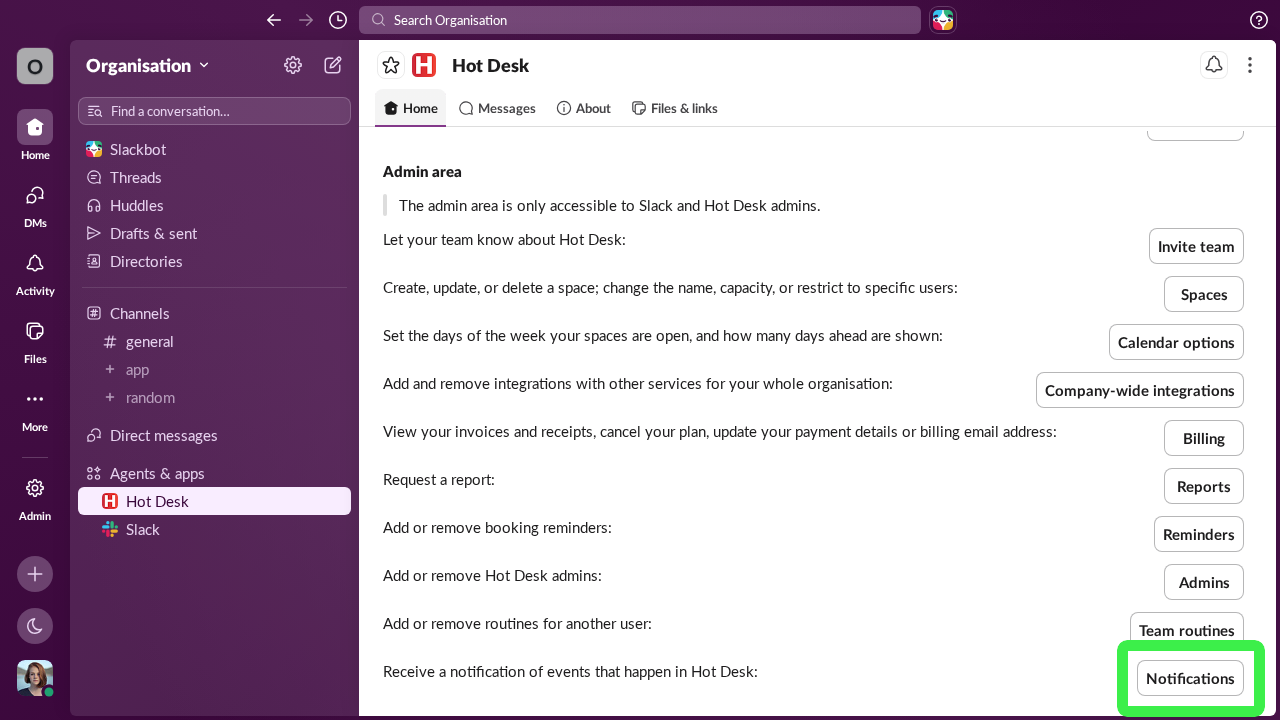Open the random channel

214,397
